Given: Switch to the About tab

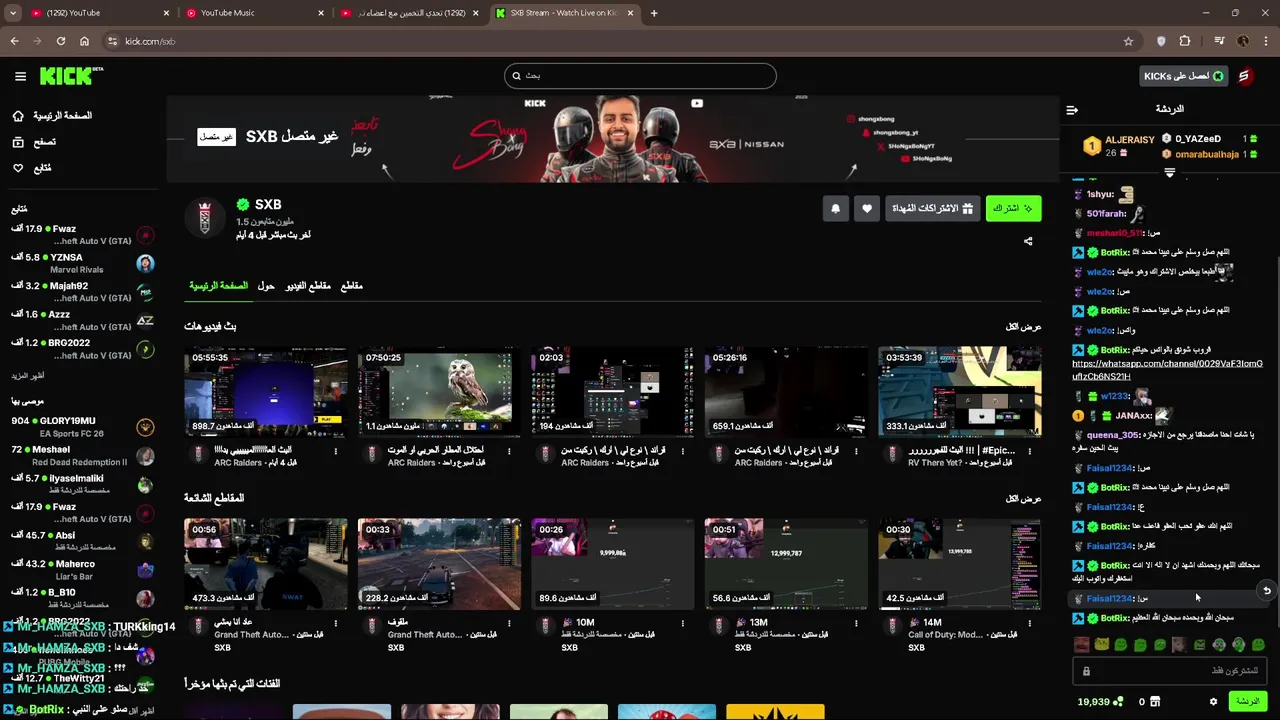Looking at the screenshot, I should coord(266,286).
